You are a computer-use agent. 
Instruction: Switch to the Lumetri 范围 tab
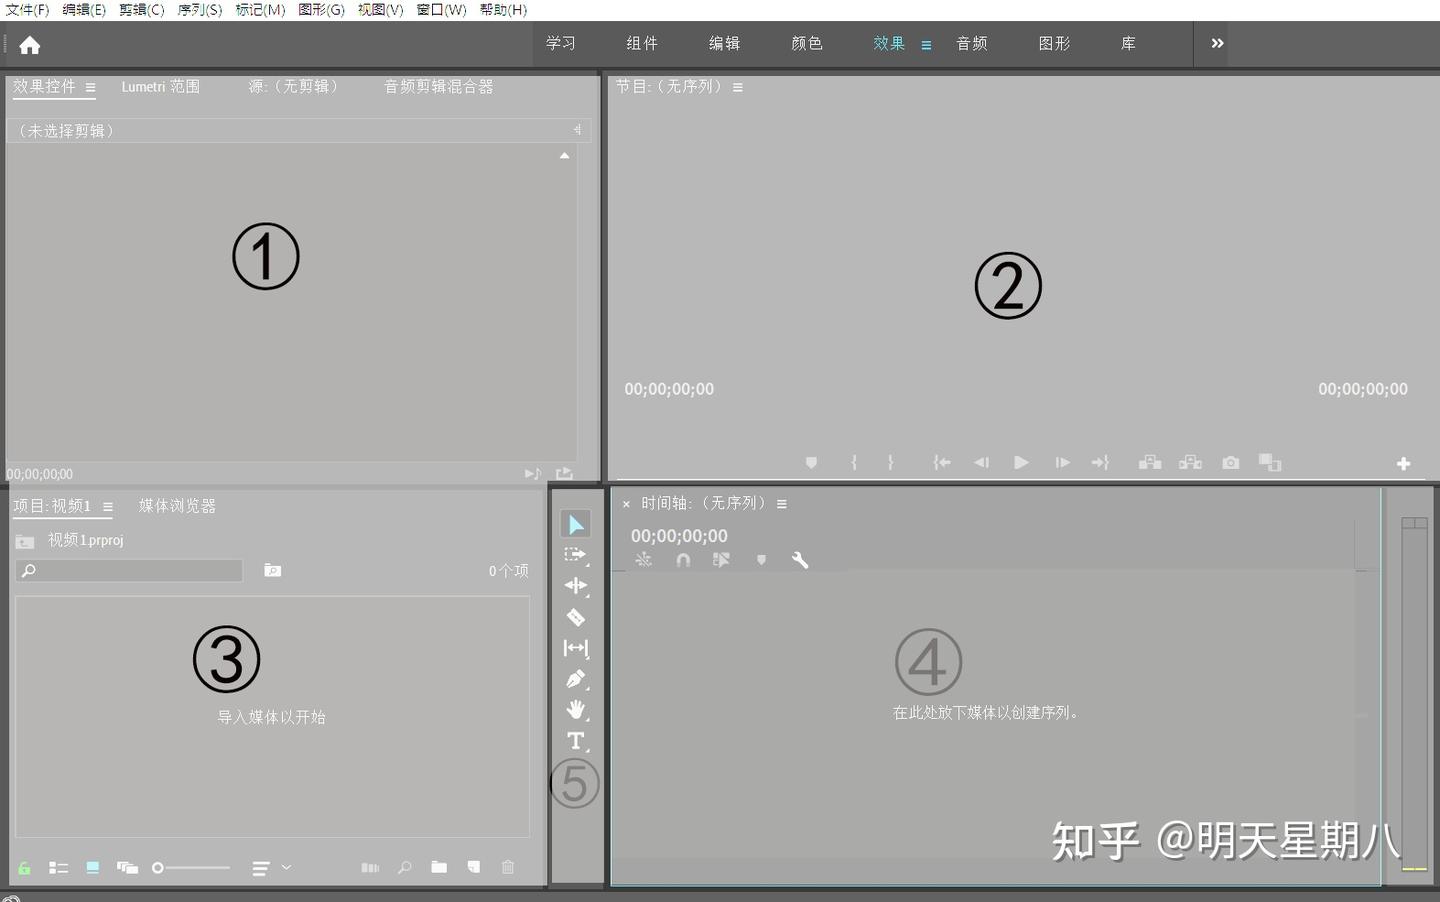point(160,87)
